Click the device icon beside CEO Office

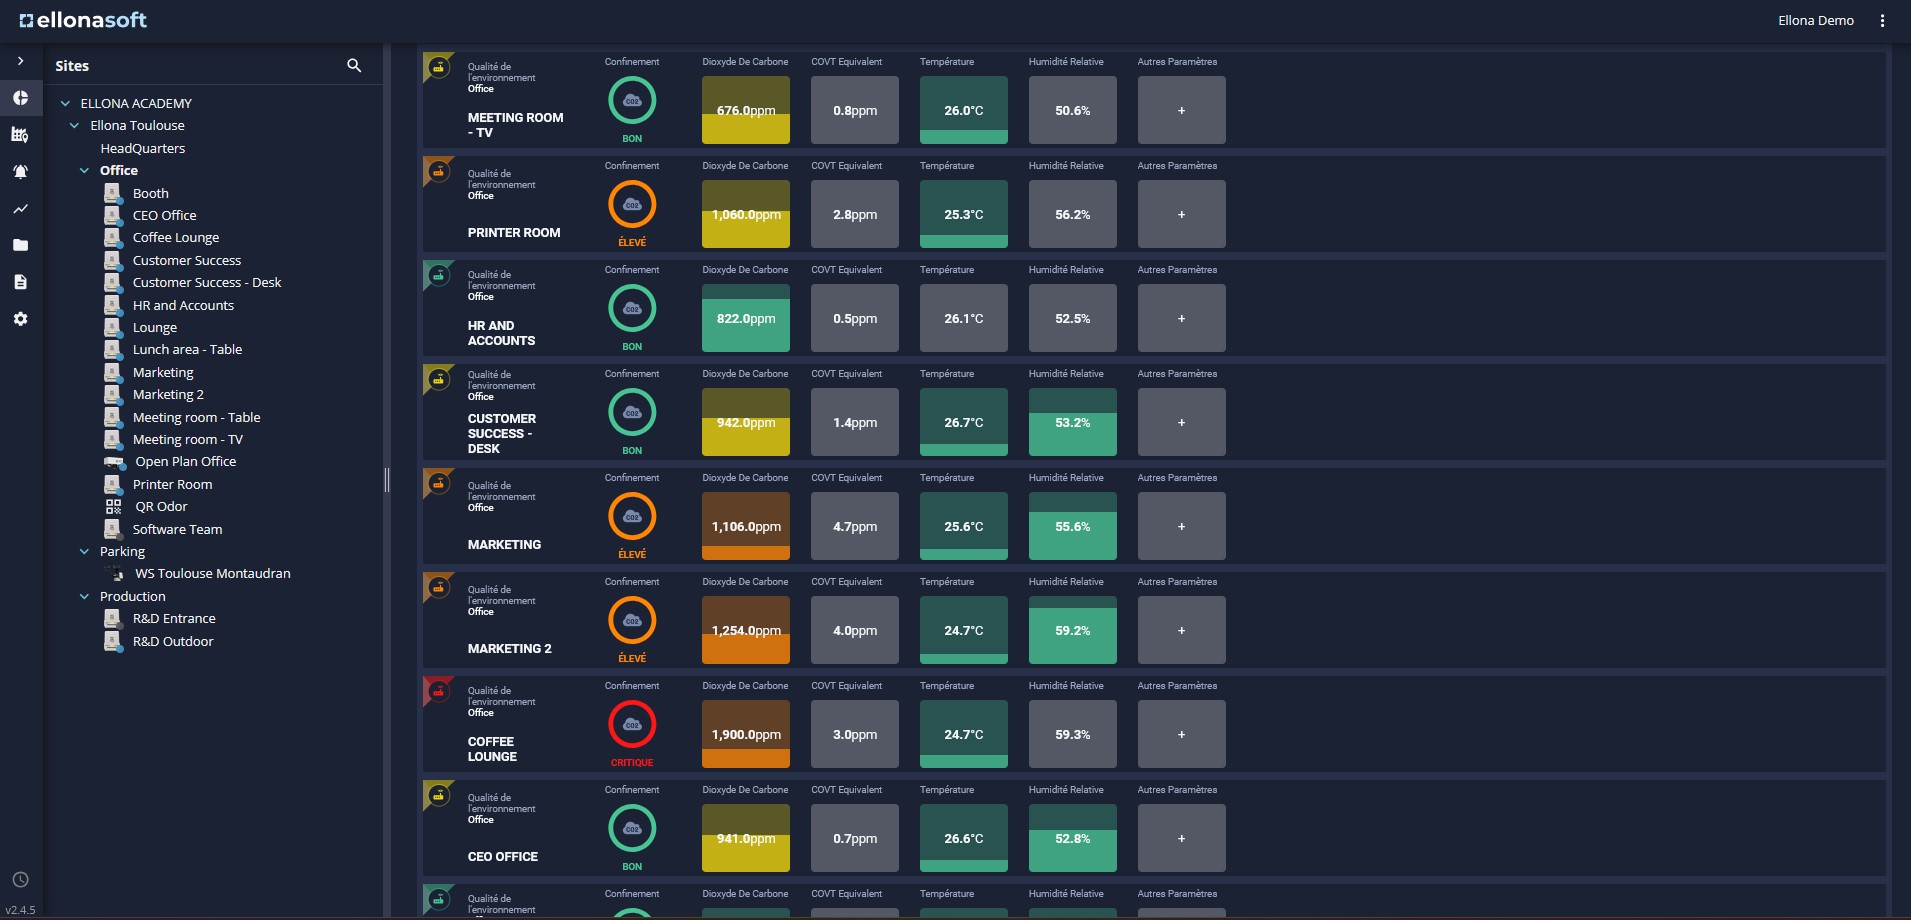tap(113, 215)
